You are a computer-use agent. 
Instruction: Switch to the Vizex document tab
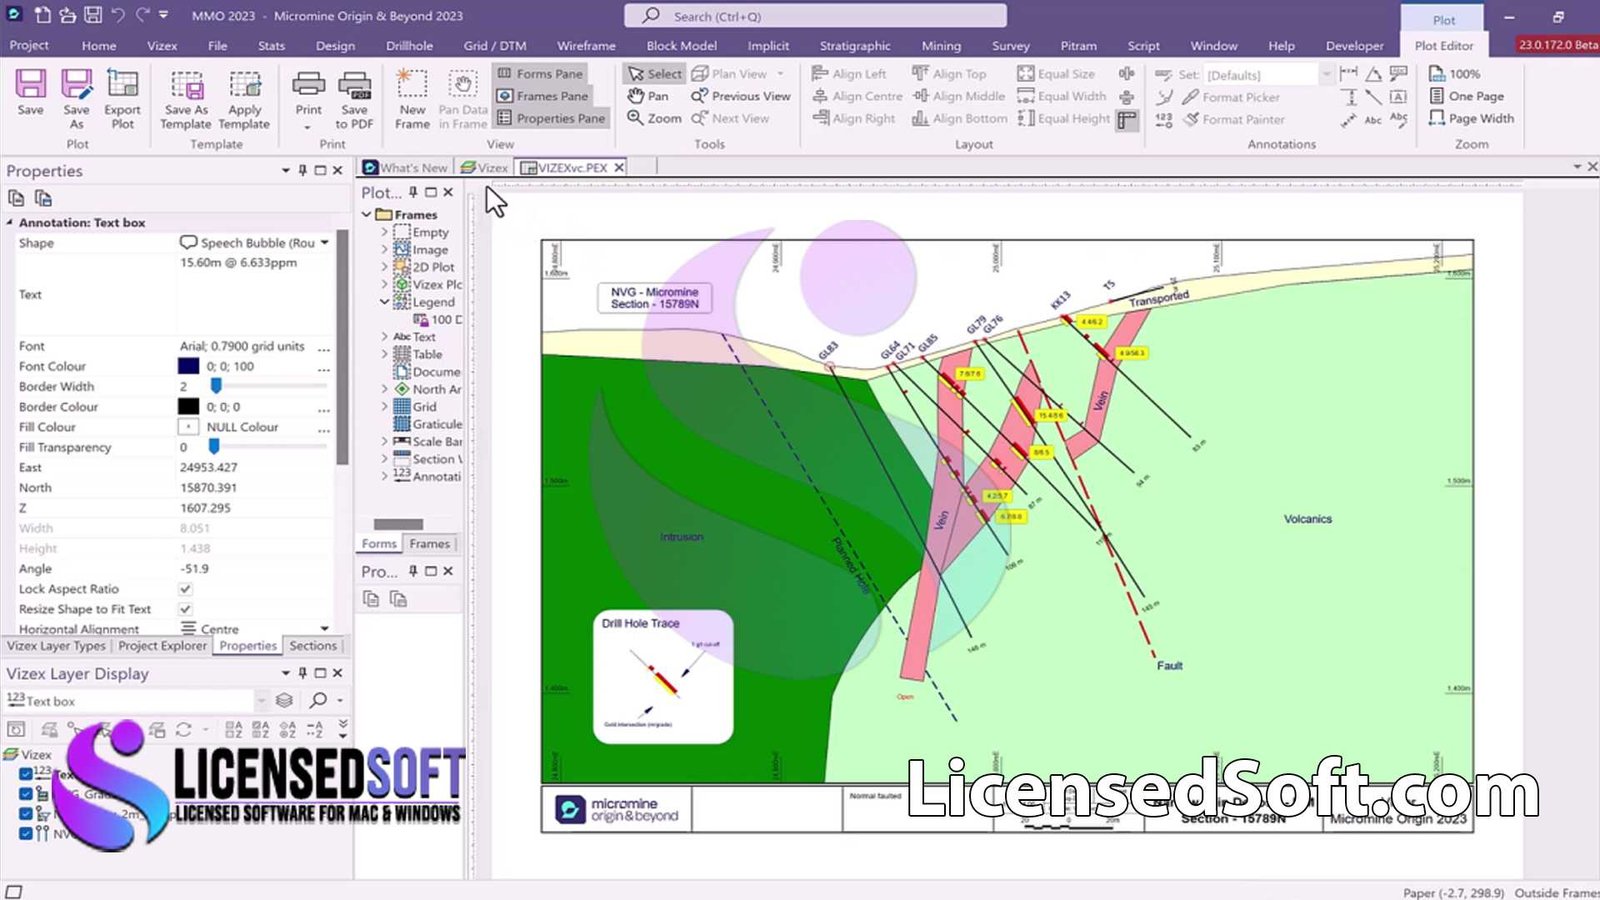click(x=485, y=168)
